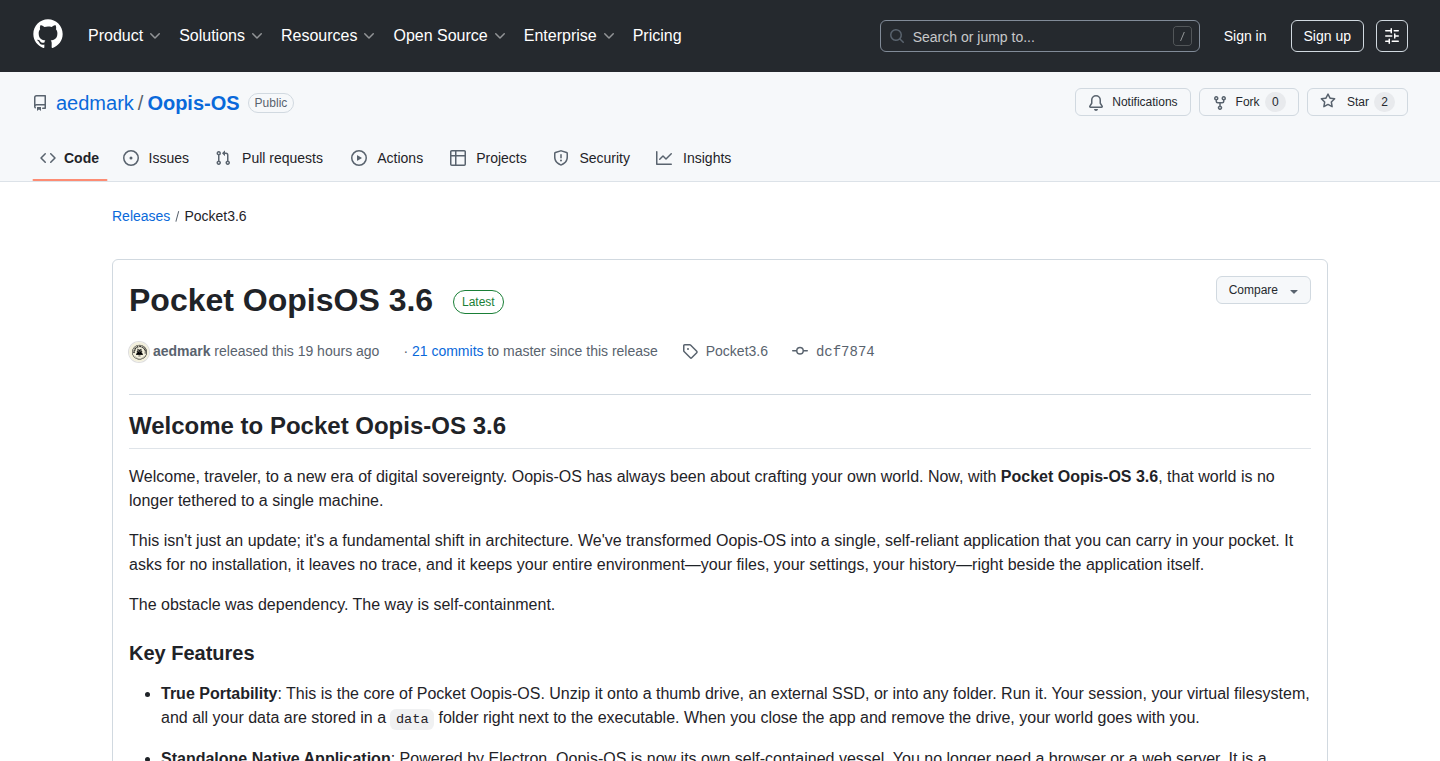The height and width of the screenshot is (761, 1440).
Task: Click the star count 2
Action: 1384,102
